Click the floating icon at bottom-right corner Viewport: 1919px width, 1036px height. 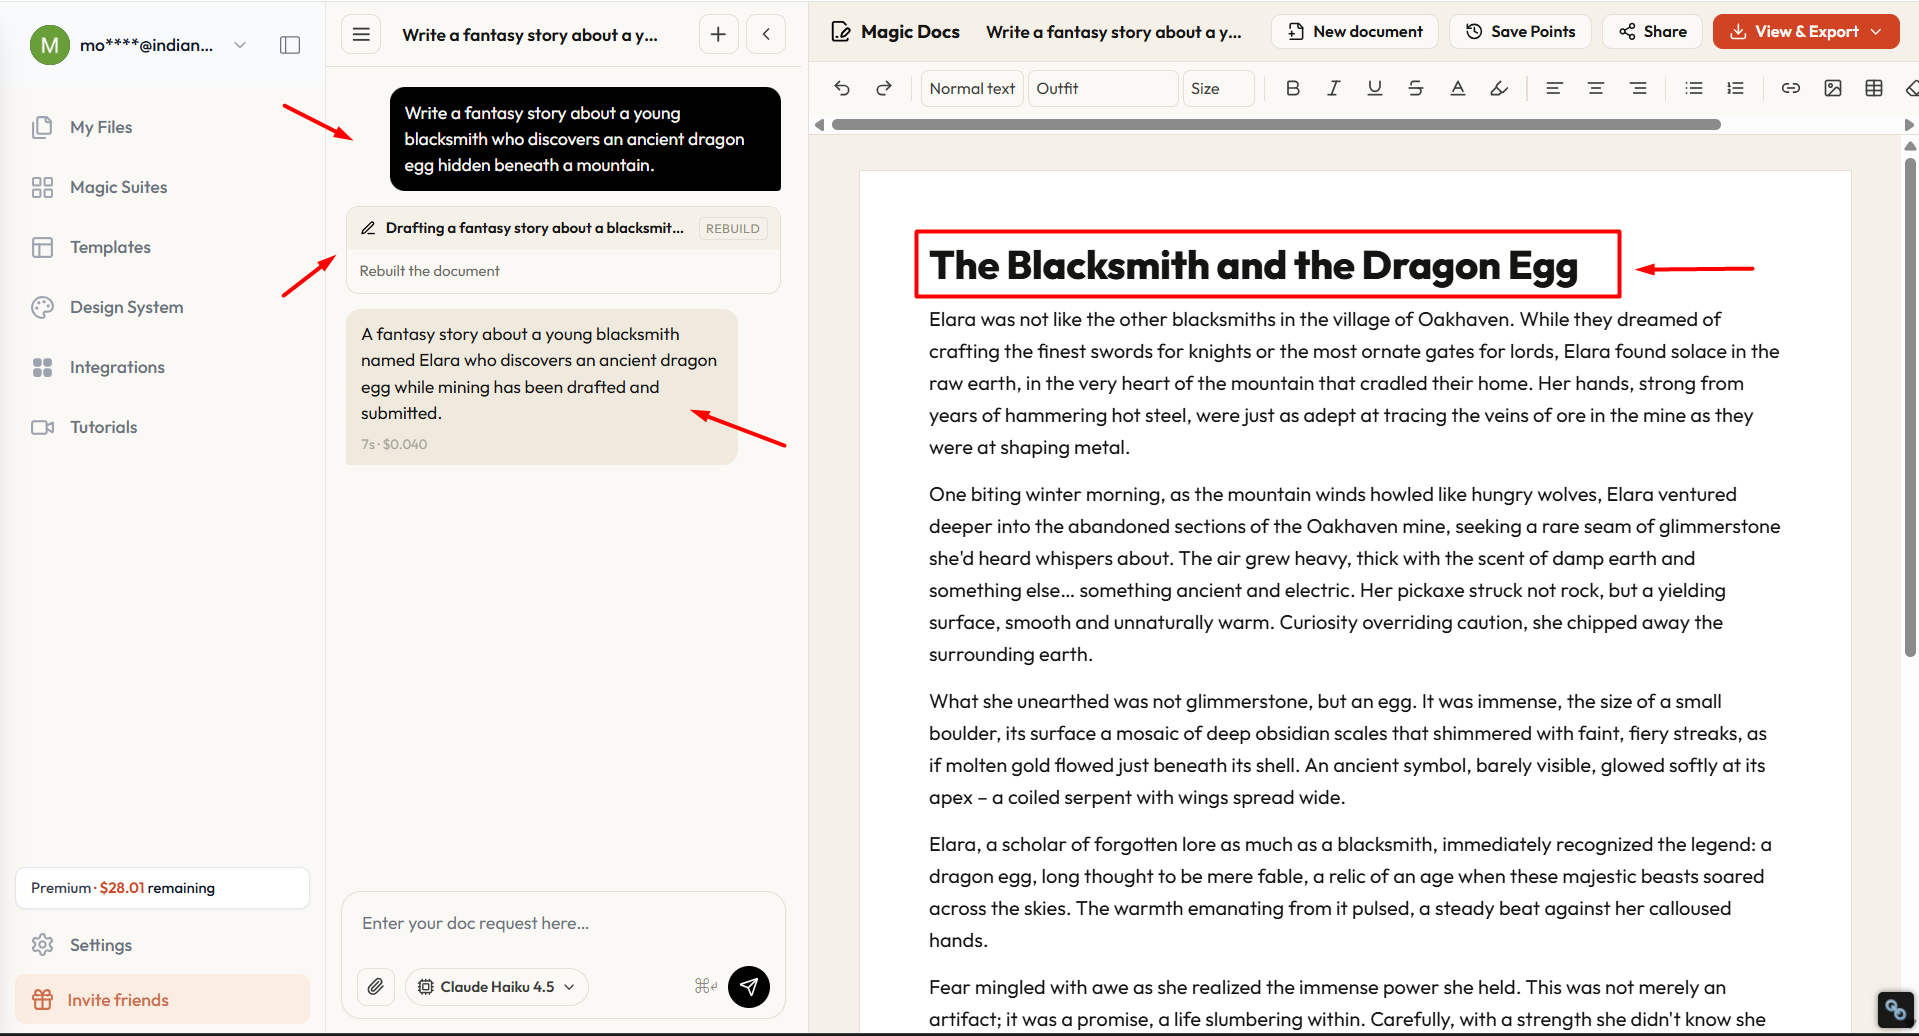(x=1895, y=1010)
